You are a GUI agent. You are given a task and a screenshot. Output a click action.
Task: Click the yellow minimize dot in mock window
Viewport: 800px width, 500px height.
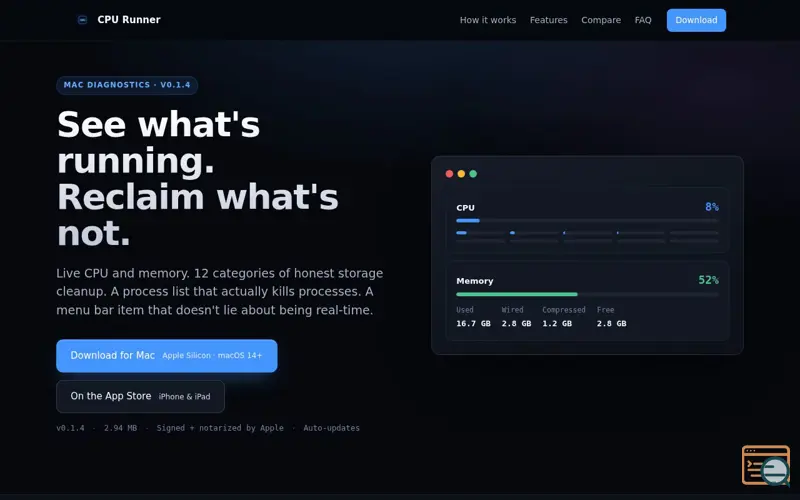(x=461, y=174)
